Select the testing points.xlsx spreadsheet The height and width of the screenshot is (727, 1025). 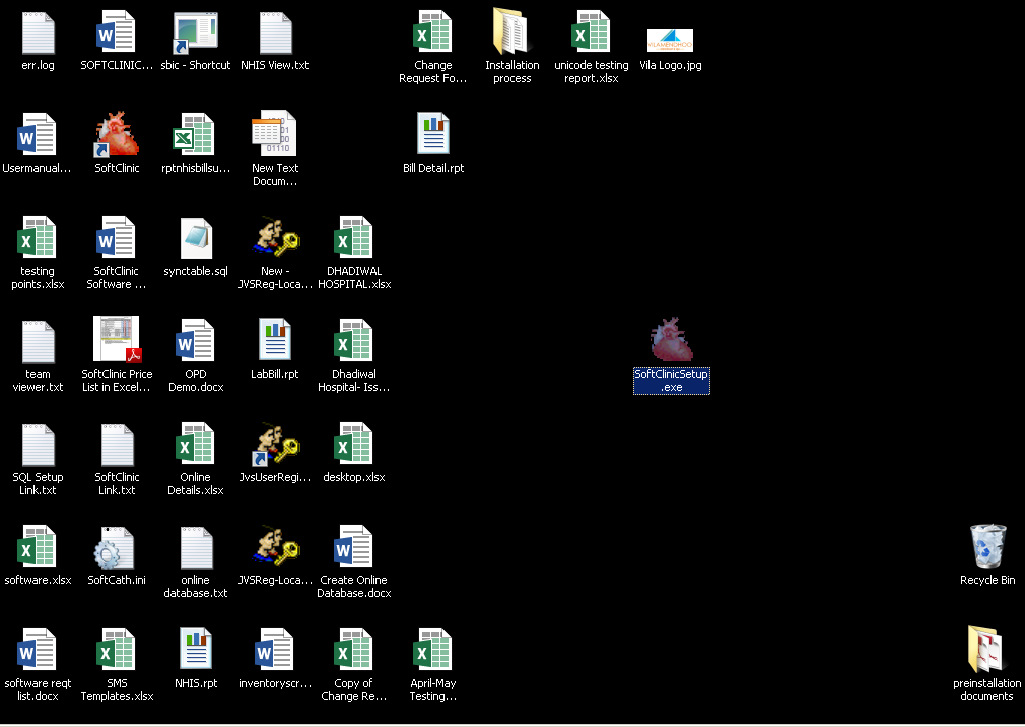click(38, 239)
